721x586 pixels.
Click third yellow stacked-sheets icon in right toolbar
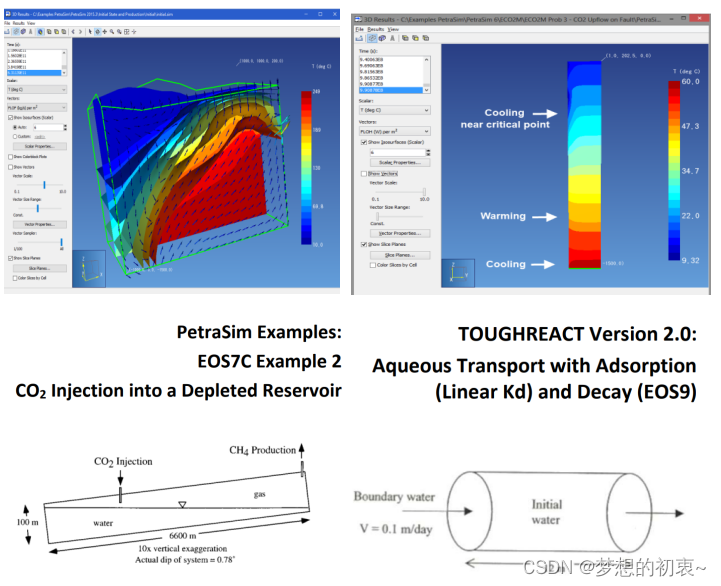[x=426, y=38]
